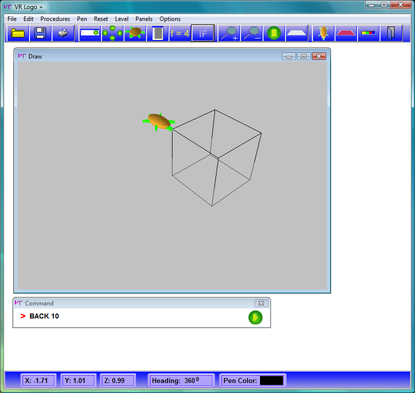The height and width of the screenshot is (393, 415).
Task: Maximize the Draw window
Action: click(x=304, y=56)
